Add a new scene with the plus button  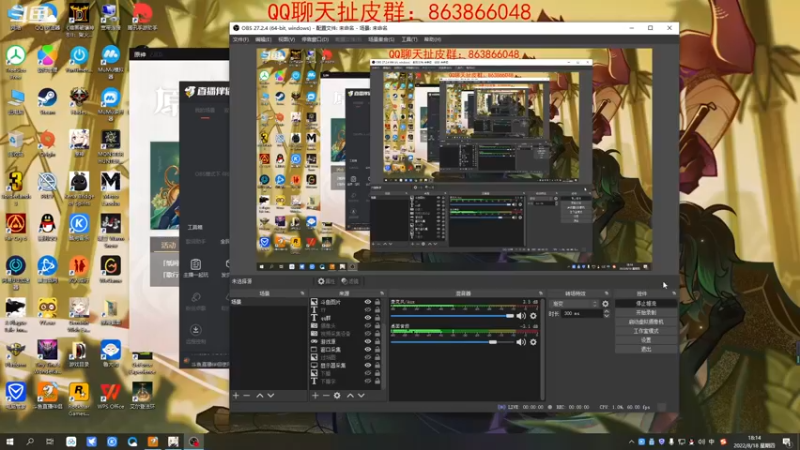click(236, 395)
